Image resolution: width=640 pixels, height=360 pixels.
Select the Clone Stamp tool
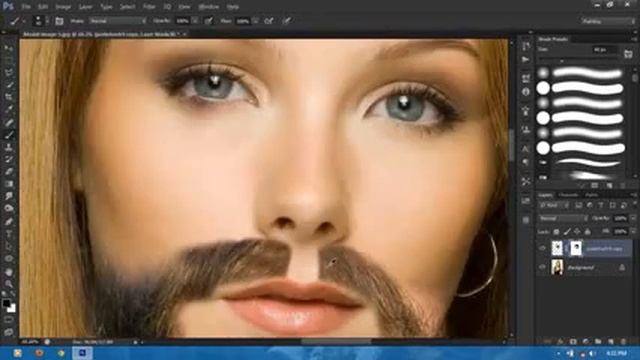[x=9, y=147]
